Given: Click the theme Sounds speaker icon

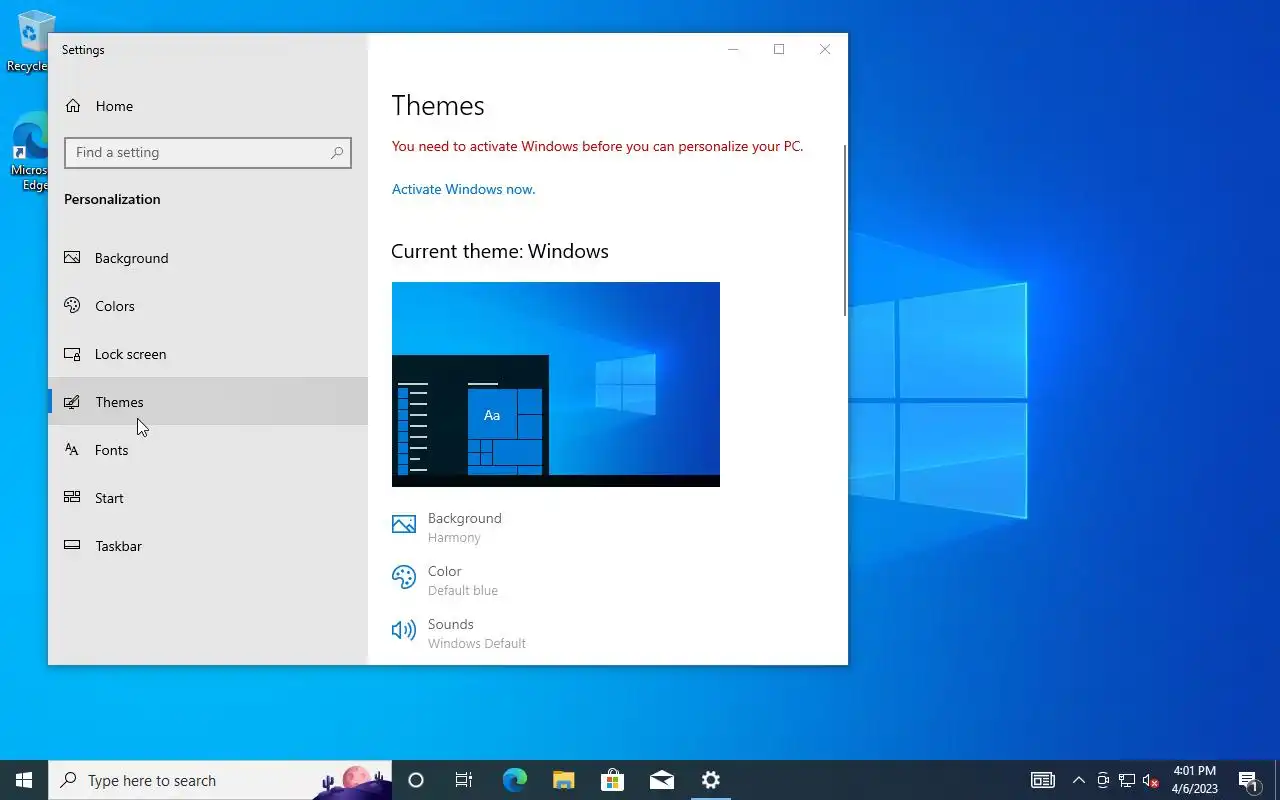Looking at the screenshot, I should click(404, 630).
